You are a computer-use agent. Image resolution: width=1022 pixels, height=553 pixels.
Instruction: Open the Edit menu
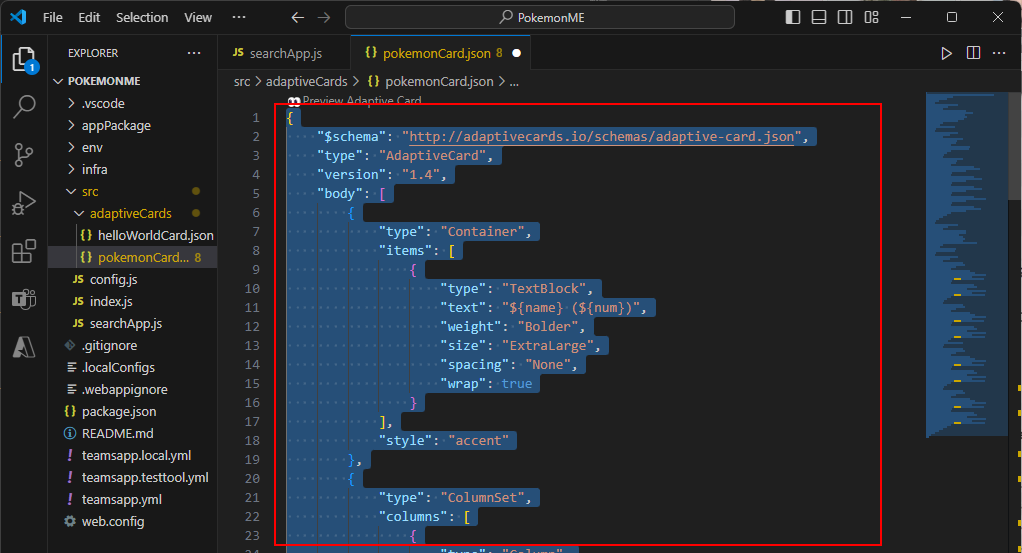(89, 18)
